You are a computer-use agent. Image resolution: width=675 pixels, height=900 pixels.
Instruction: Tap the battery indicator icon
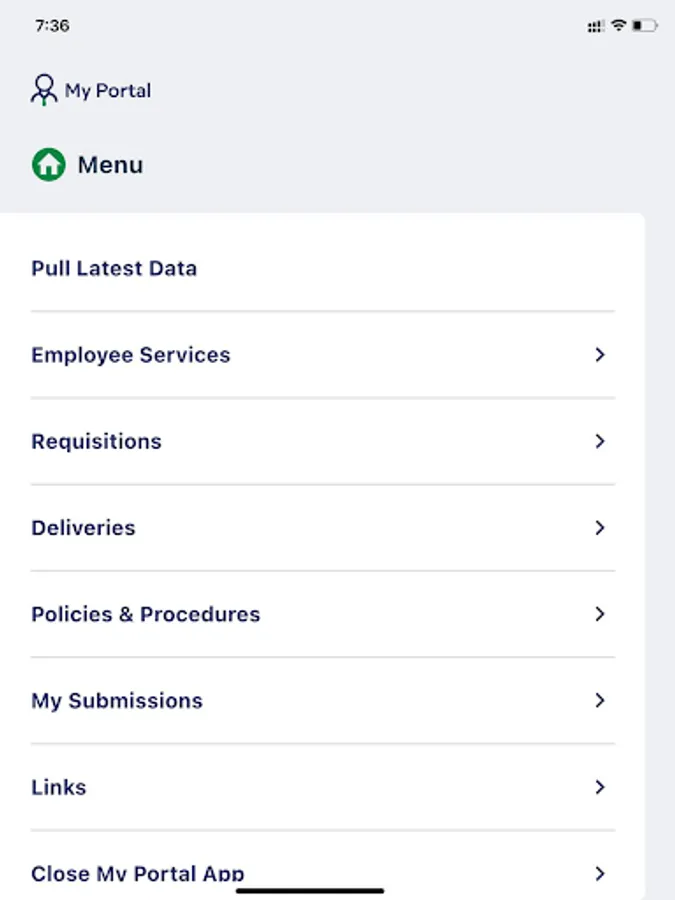pyautogui.click(x=644, y=25)
